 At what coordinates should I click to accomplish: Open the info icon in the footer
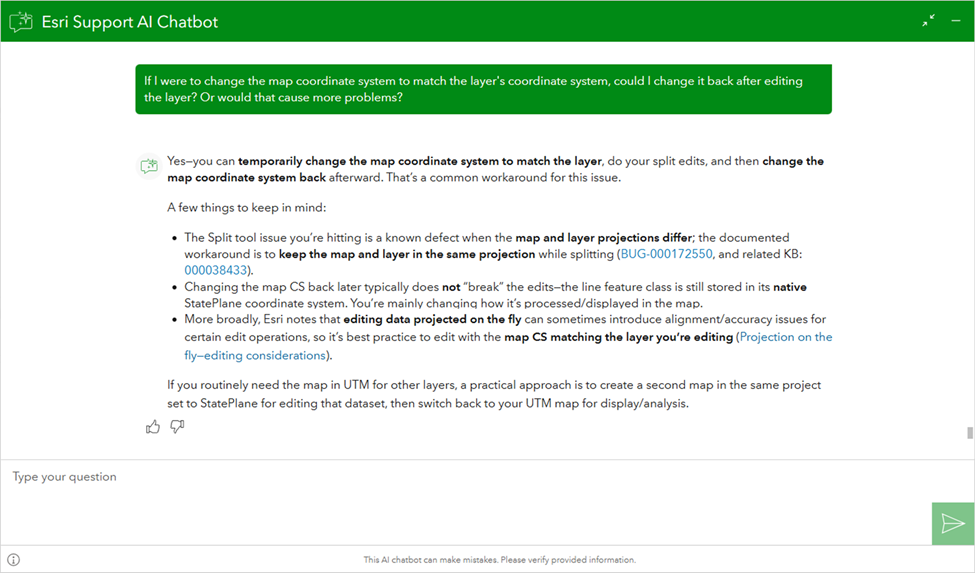click(14, 559)
